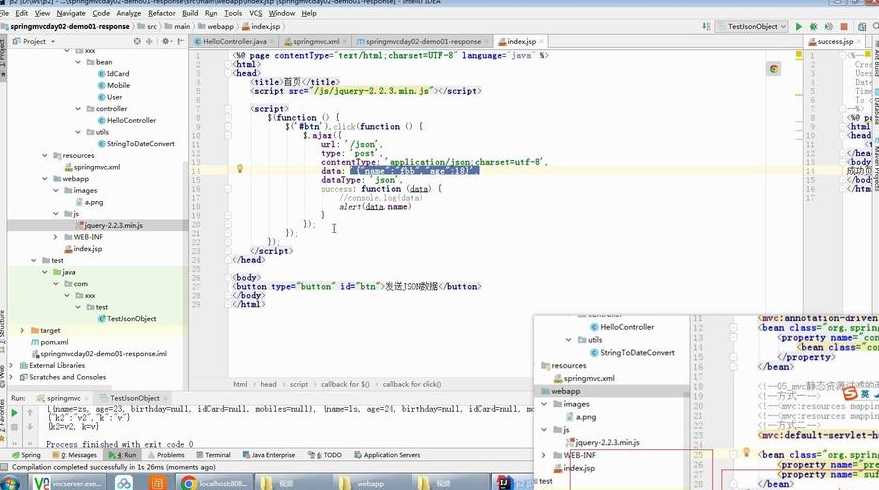Open the Spring tool window
The height and width of the screenshot is (490, 879).
(x=26, y=455)
